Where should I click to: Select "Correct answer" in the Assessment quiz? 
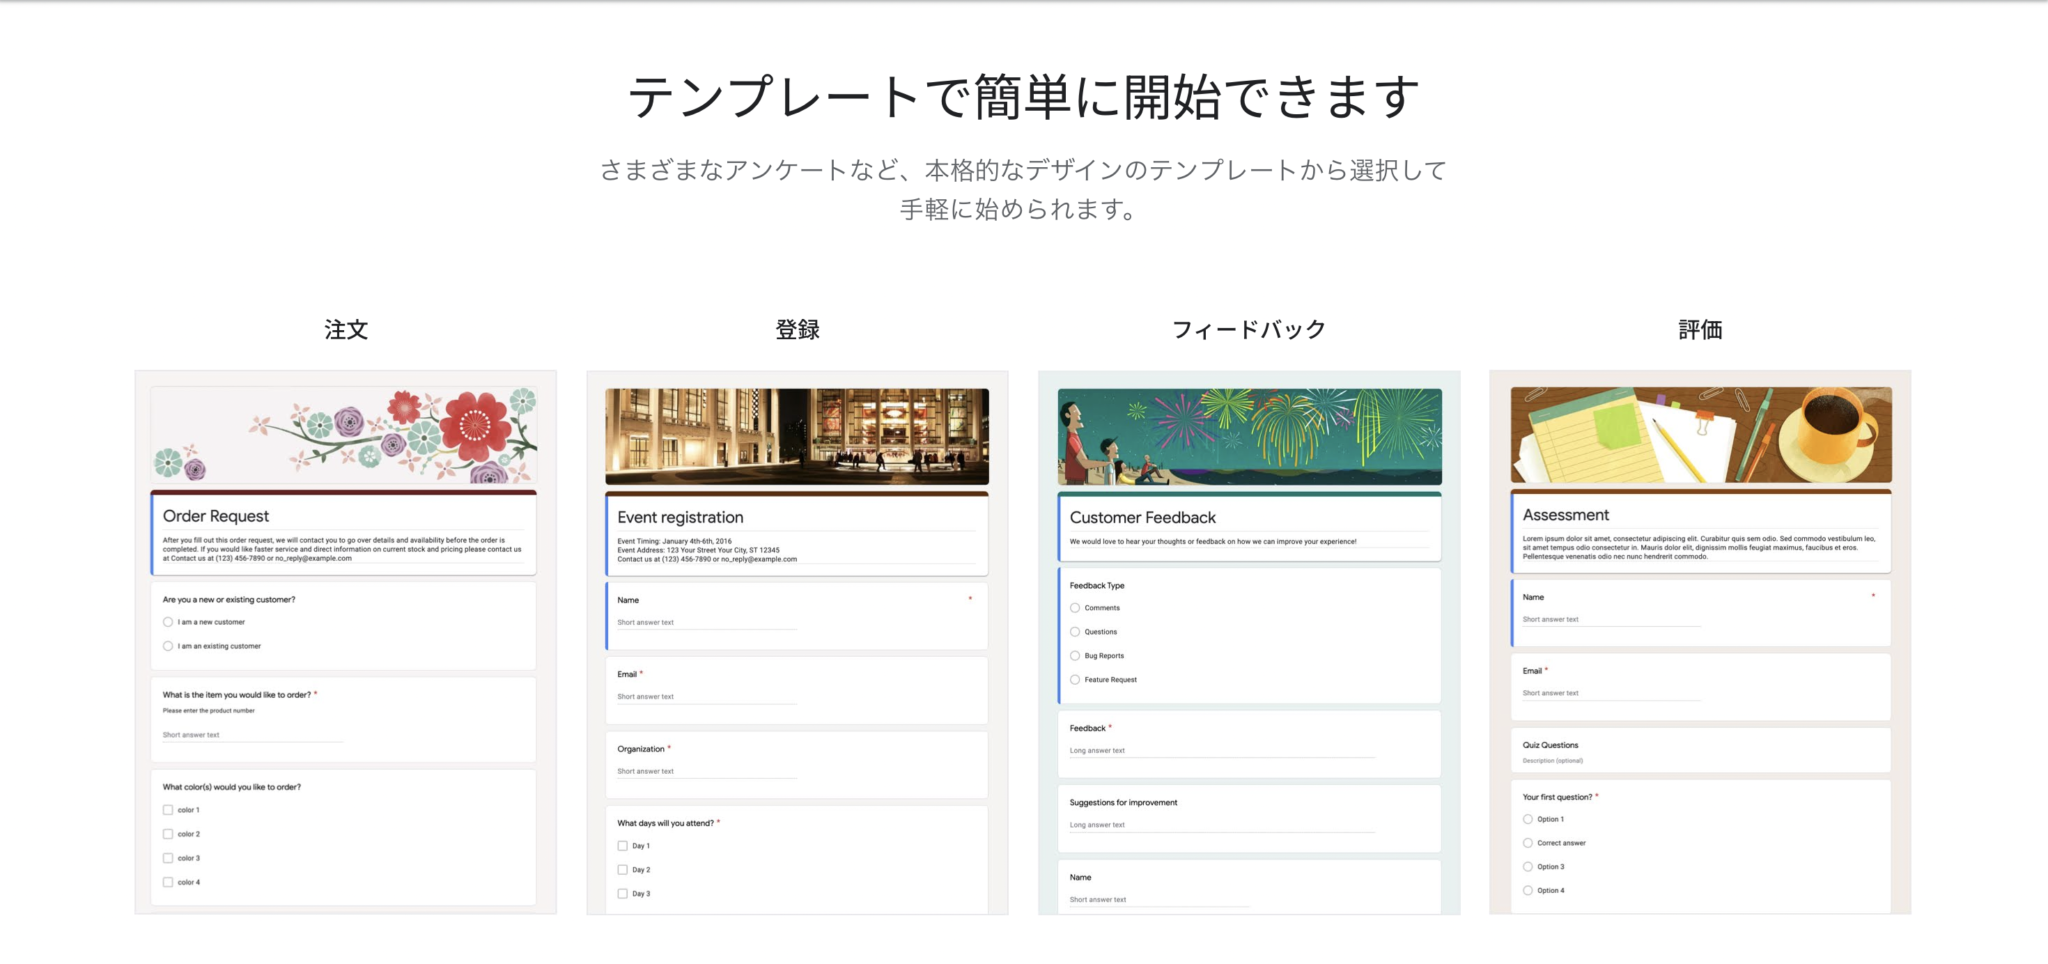[x=1526, y=842]
